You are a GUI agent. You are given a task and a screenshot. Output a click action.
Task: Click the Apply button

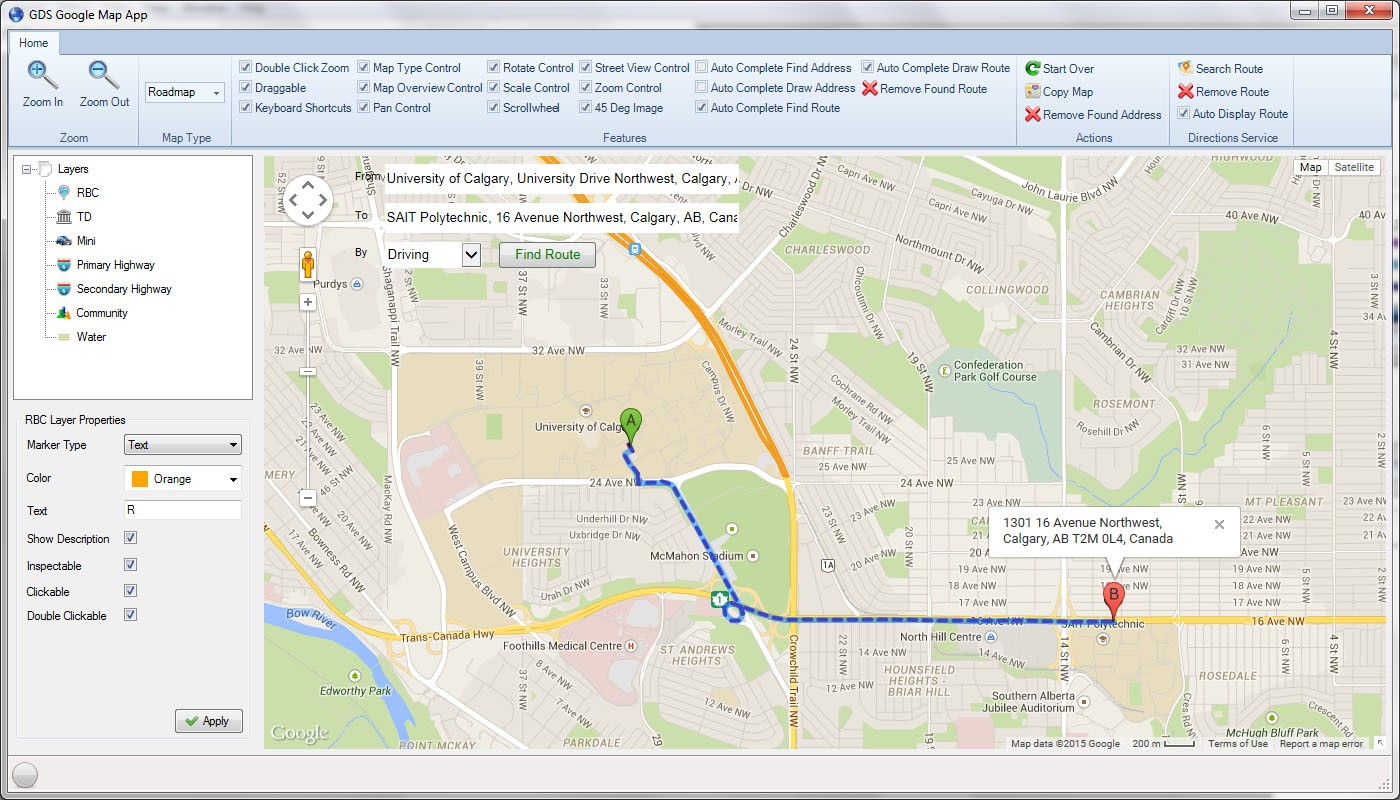(208, 721)
